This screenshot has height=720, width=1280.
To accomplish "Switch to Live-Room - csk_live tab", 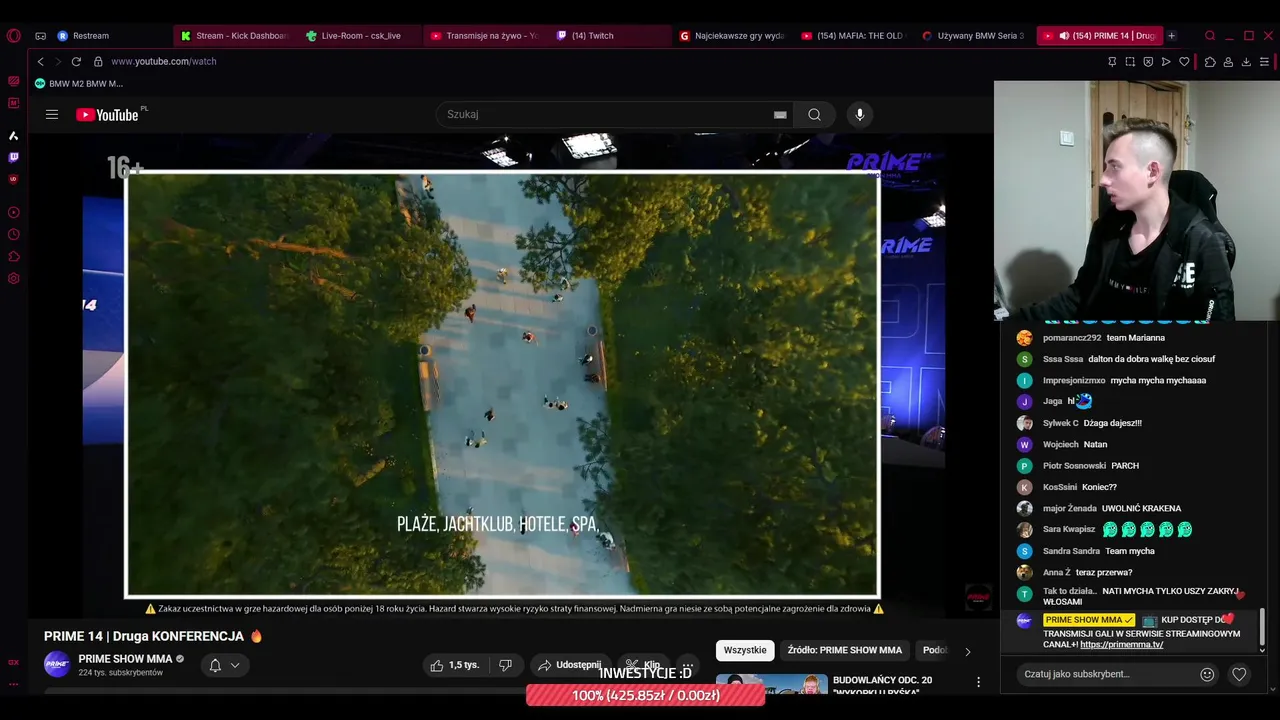I will (x=359, y=36).
